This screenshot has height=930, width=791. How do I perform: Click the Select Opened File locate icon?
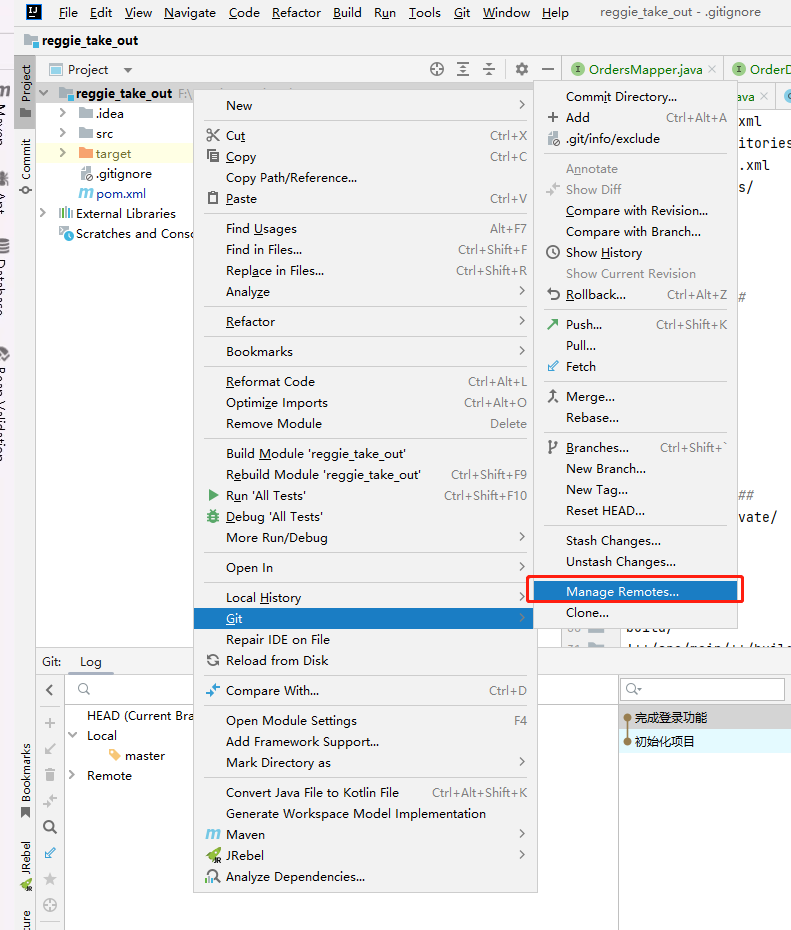click(x=436, y=69)
